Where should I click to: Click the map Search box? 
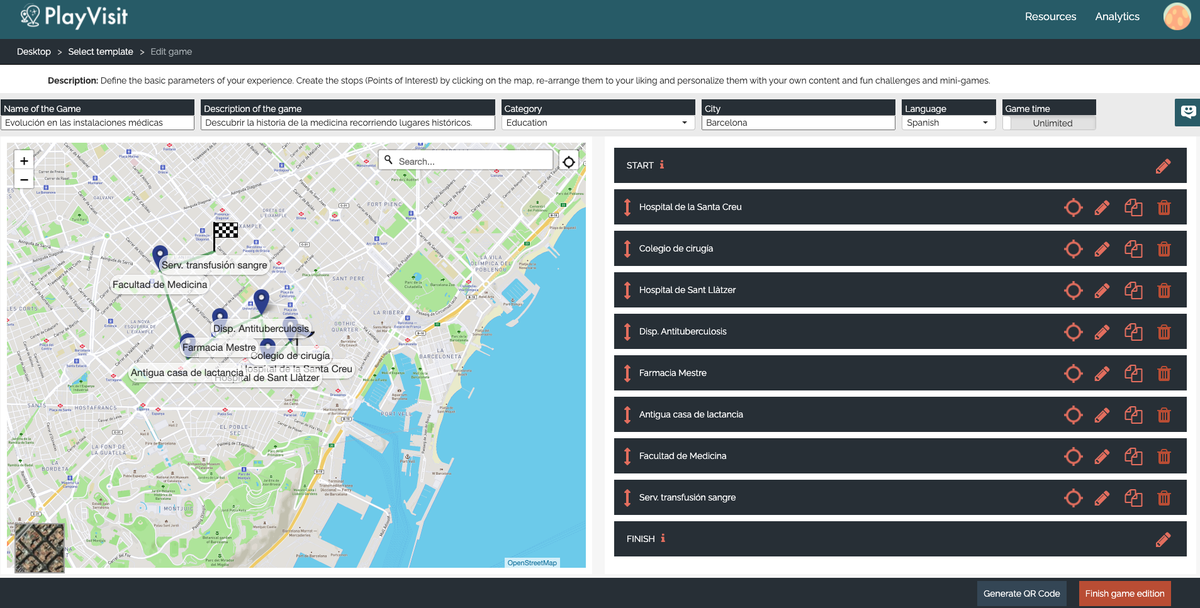coord(466,161)
